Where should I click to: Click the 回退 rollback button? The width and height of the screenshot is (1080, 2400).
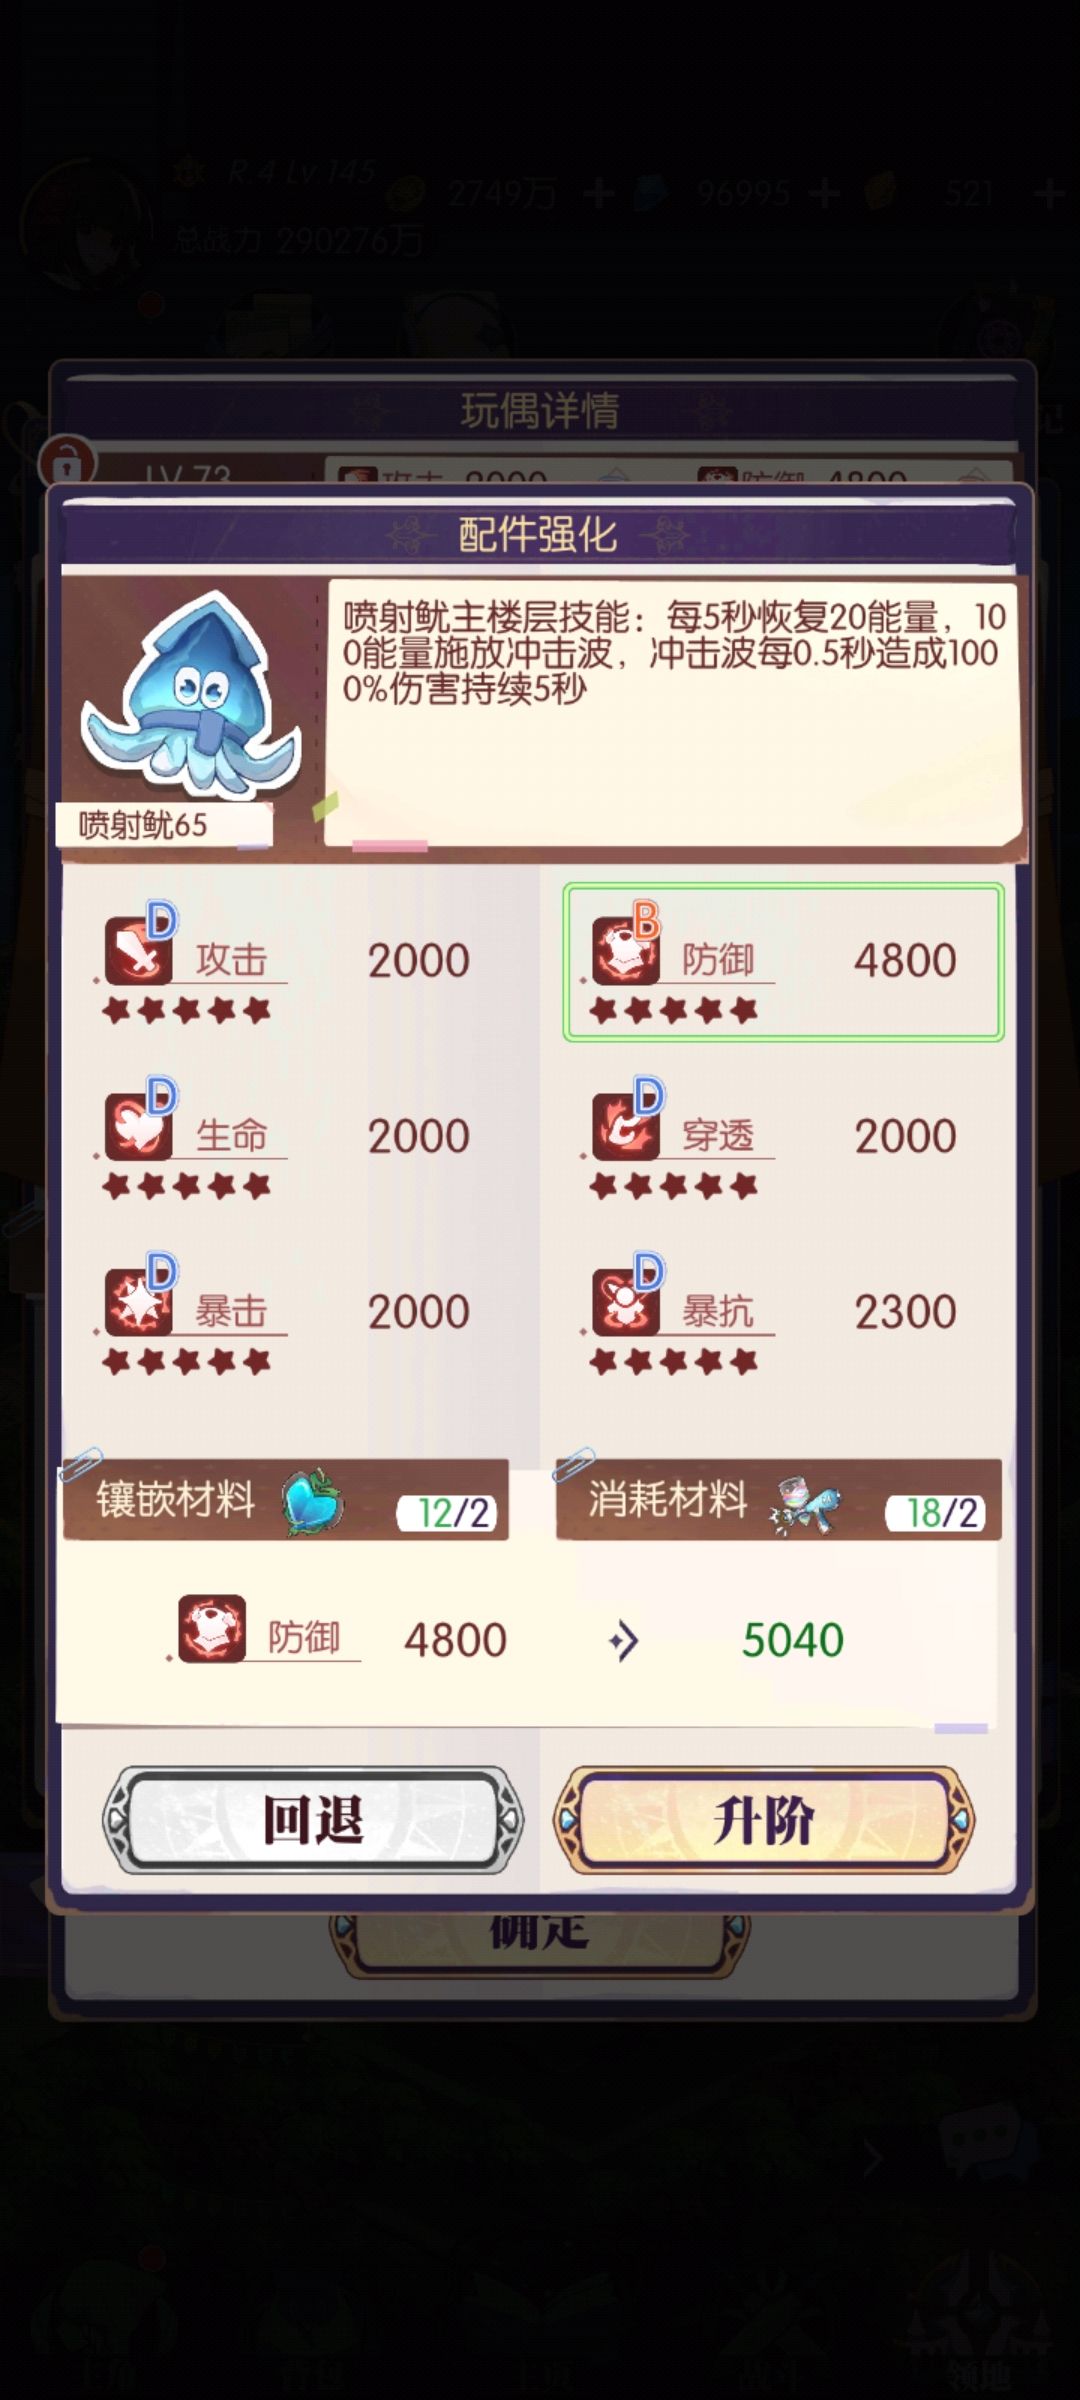[313, 1820]
